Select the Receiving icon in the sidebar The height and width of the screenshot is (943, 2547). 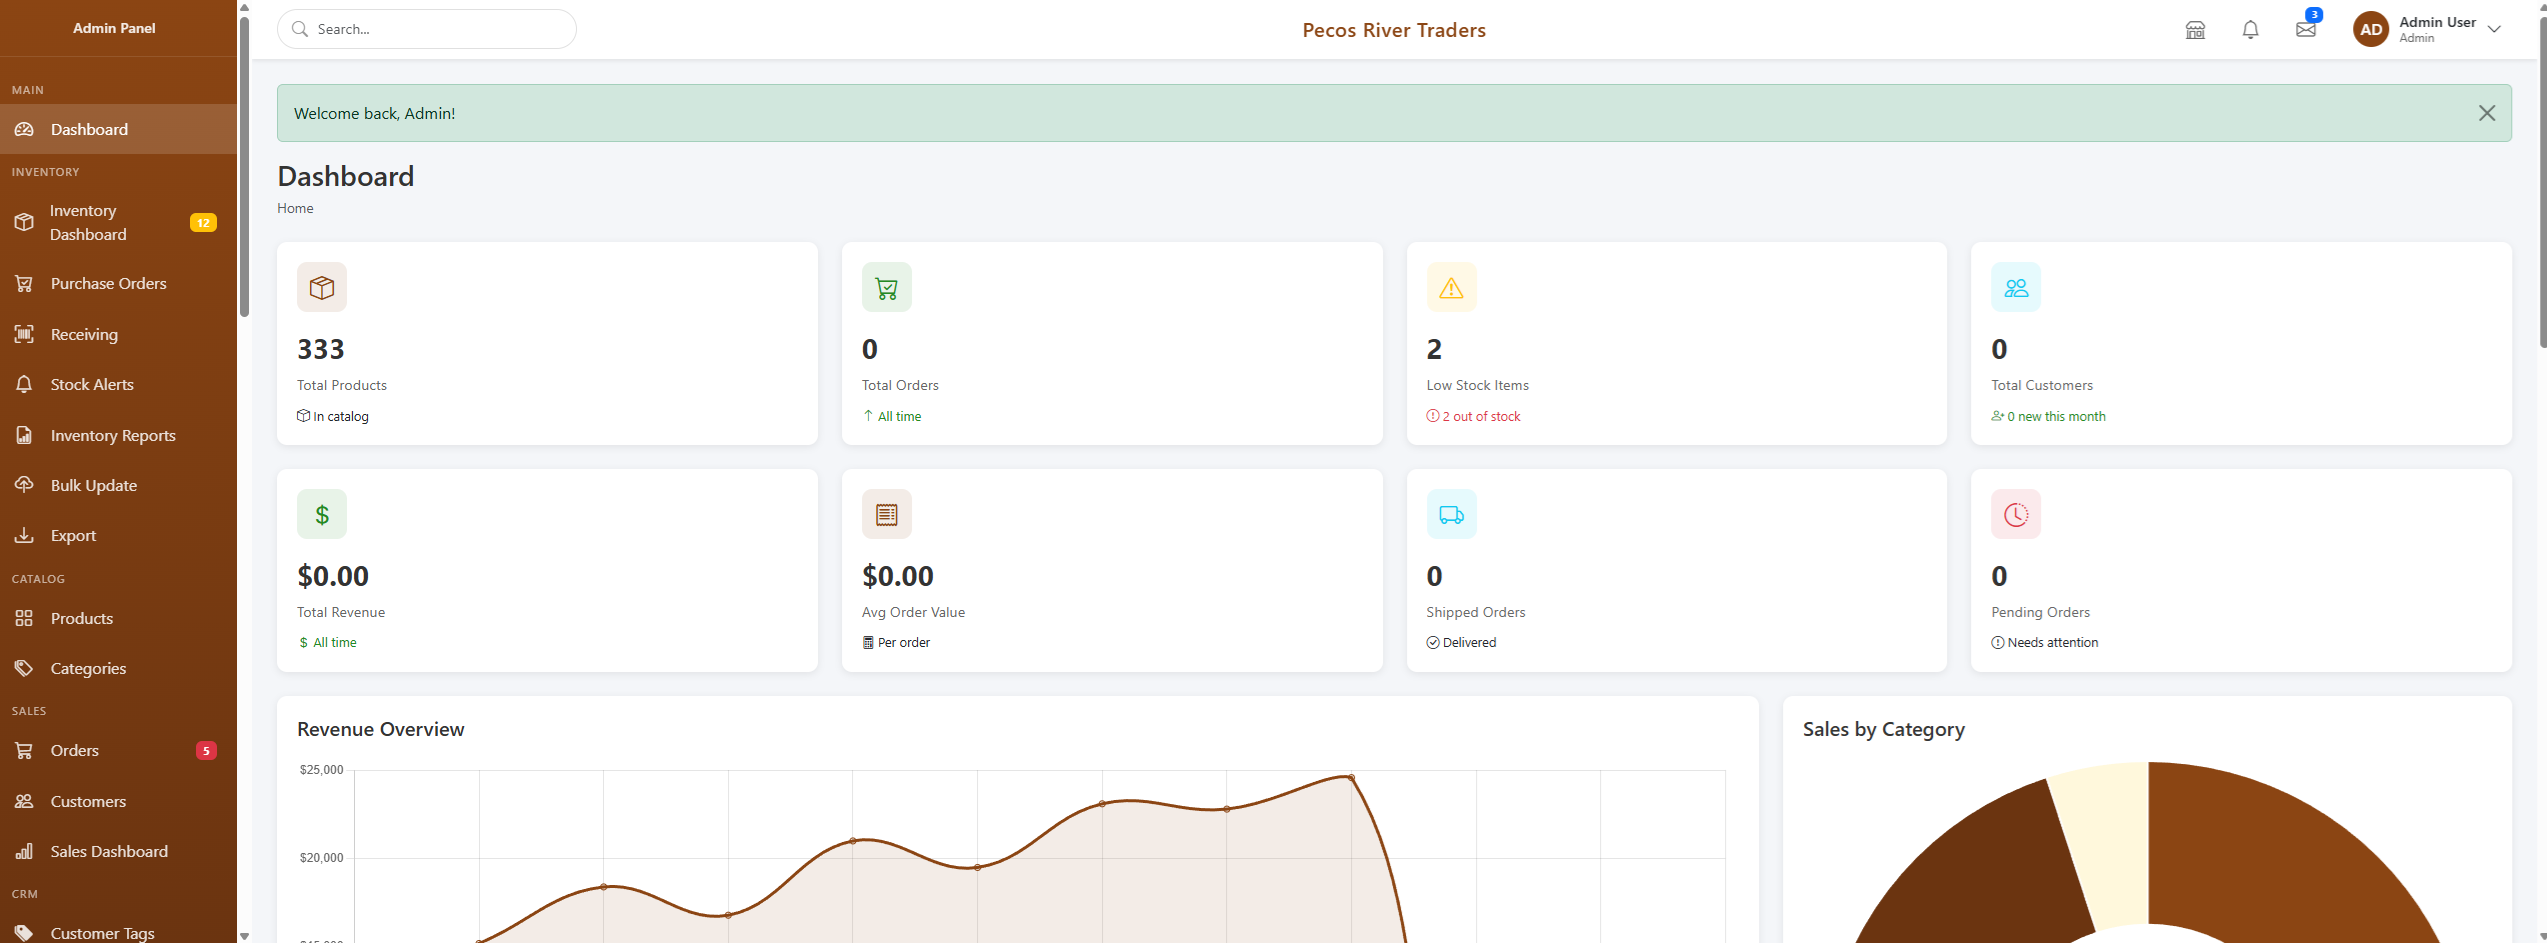pyautogui.click(x=25, y=334)
